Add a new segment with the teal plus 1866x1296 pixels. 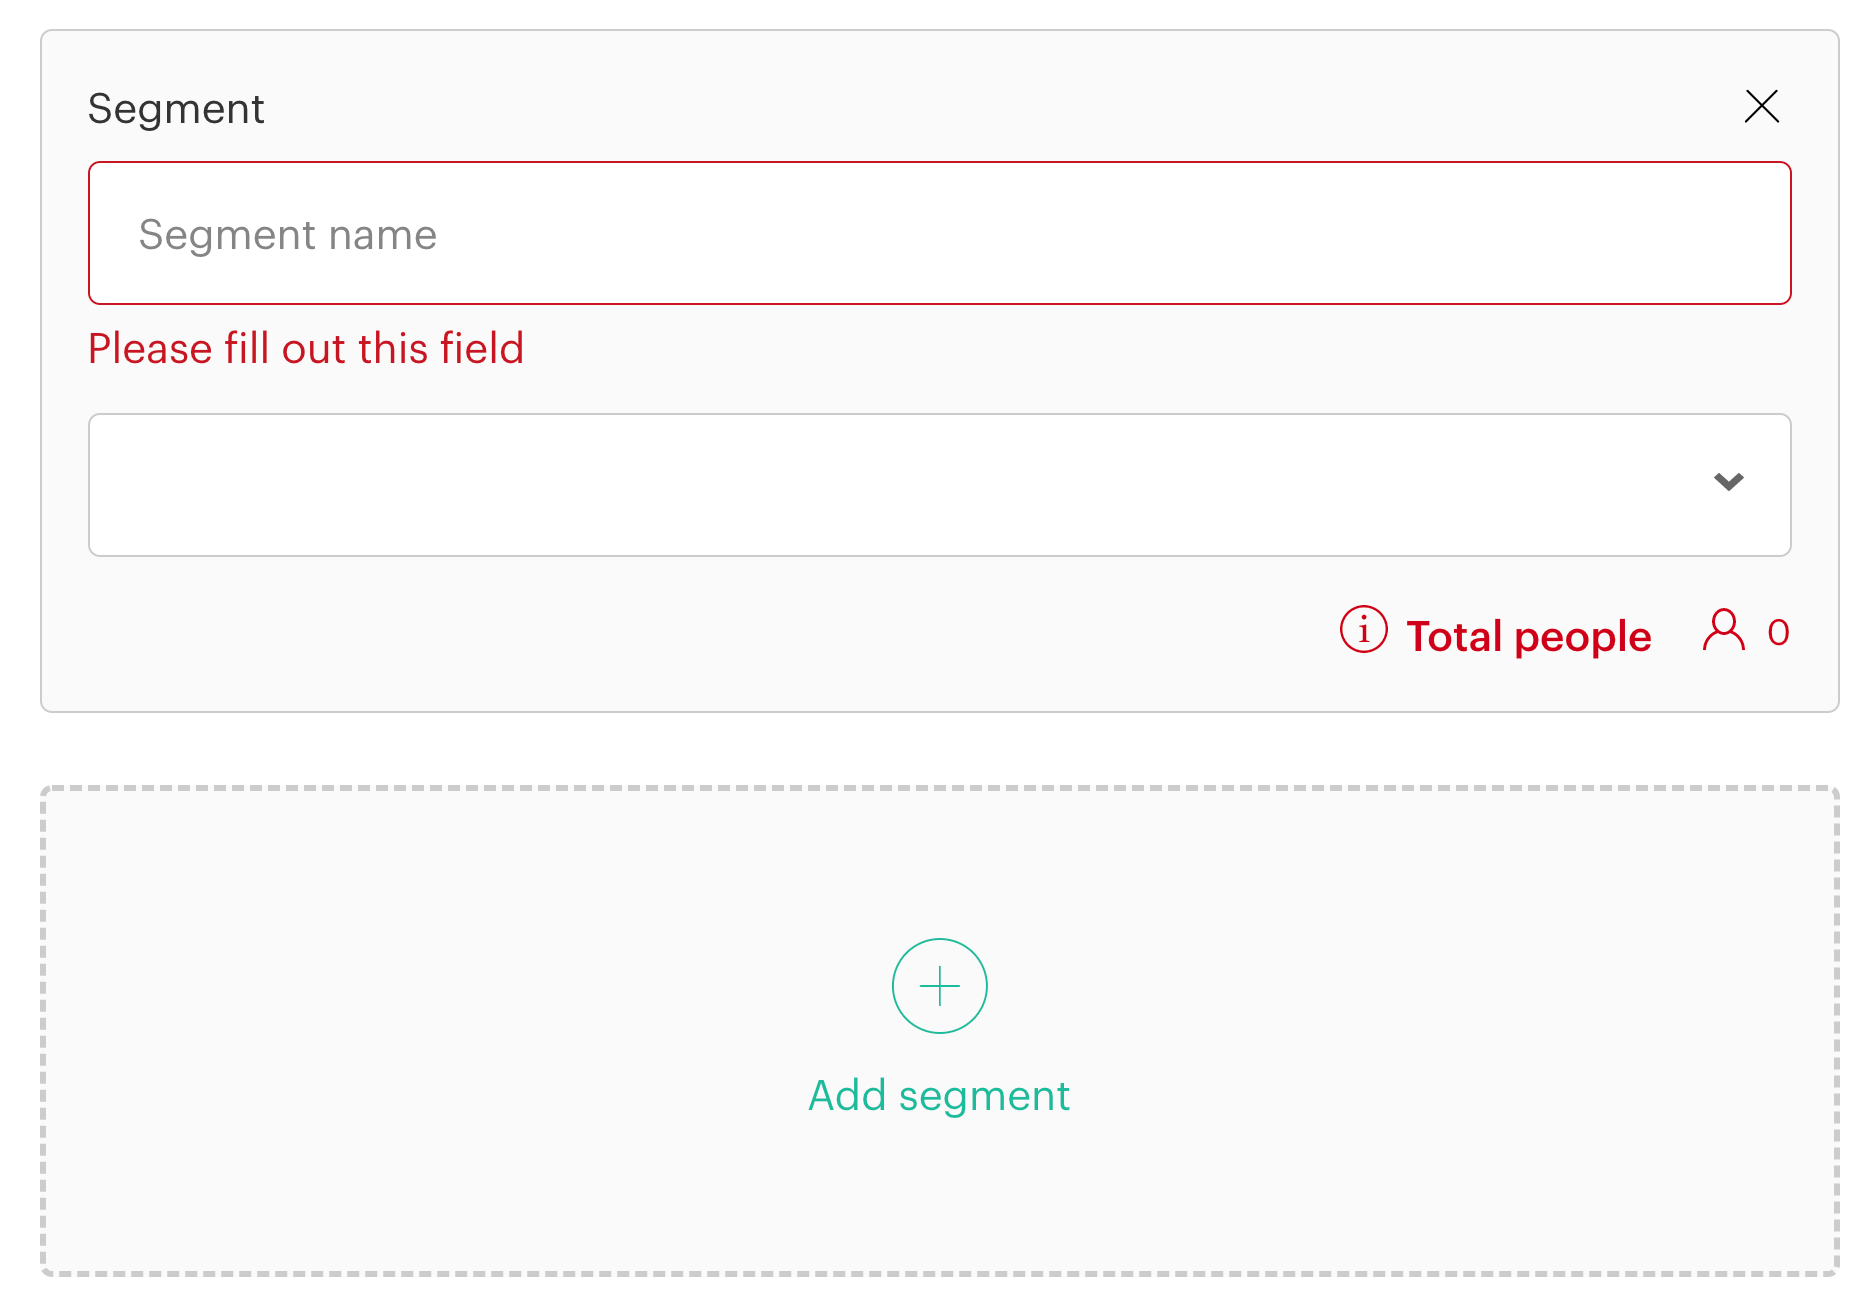[939, 985]
